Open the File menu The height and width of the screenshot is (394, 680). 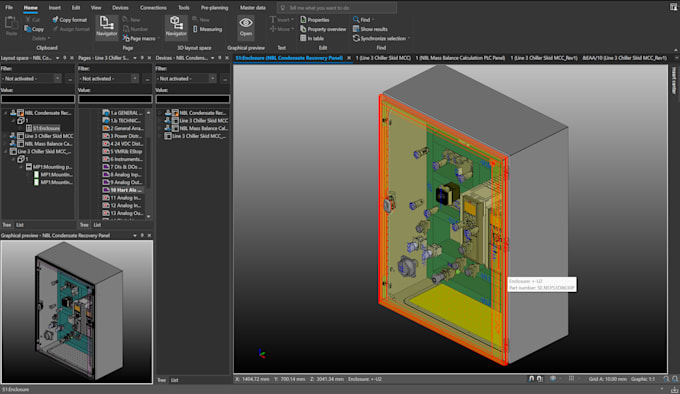9,7
